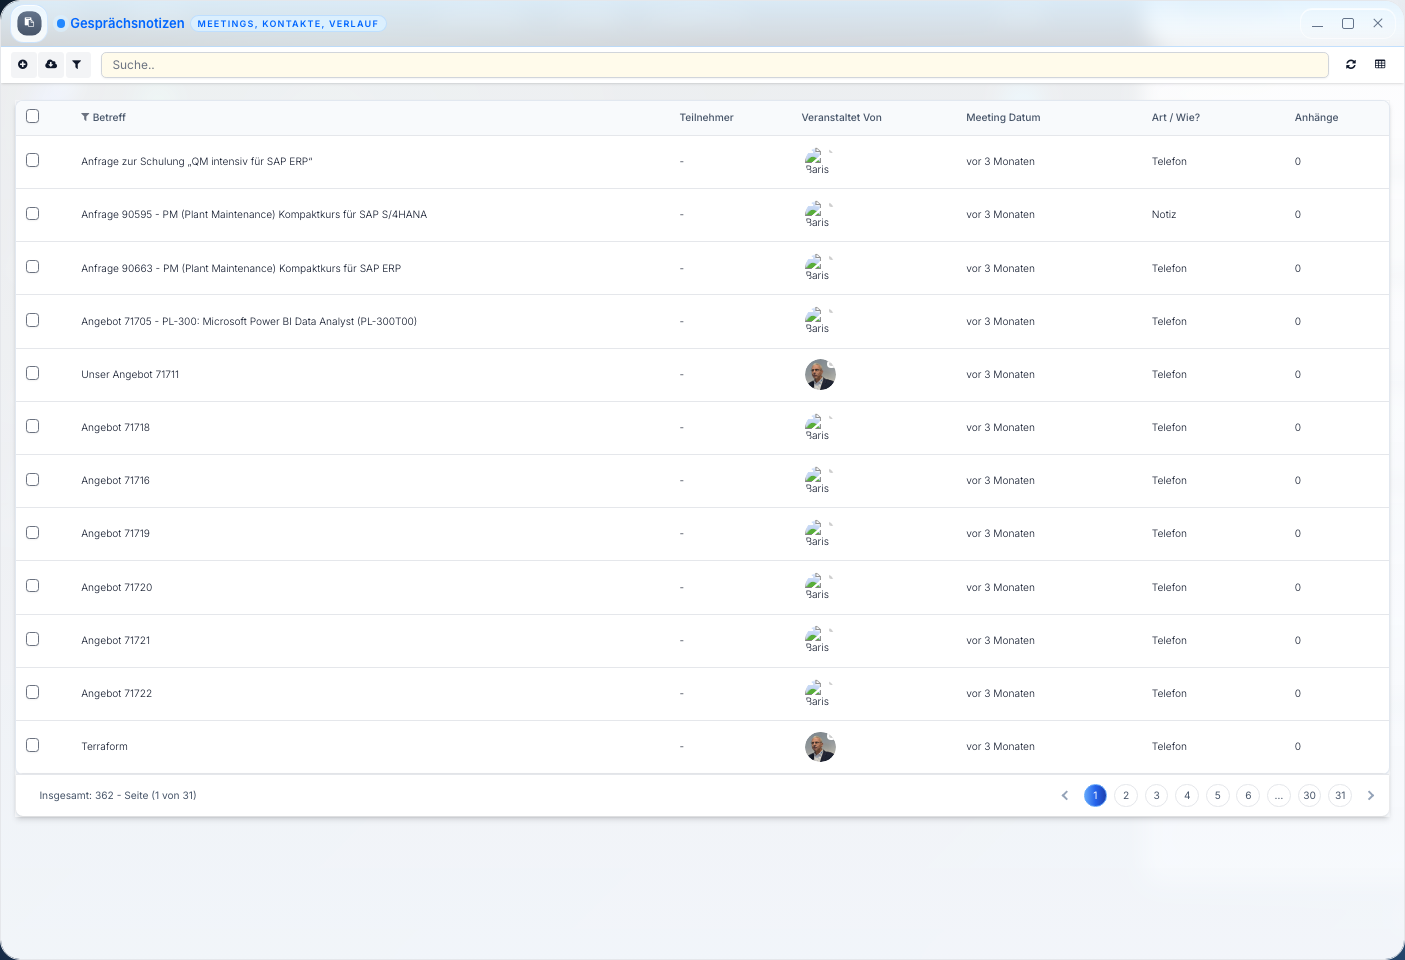Screen dimensions: 1405x960
Task: Click the Gesprächsnotizen app icon in title bar
Action: click(x=29, y=23)
